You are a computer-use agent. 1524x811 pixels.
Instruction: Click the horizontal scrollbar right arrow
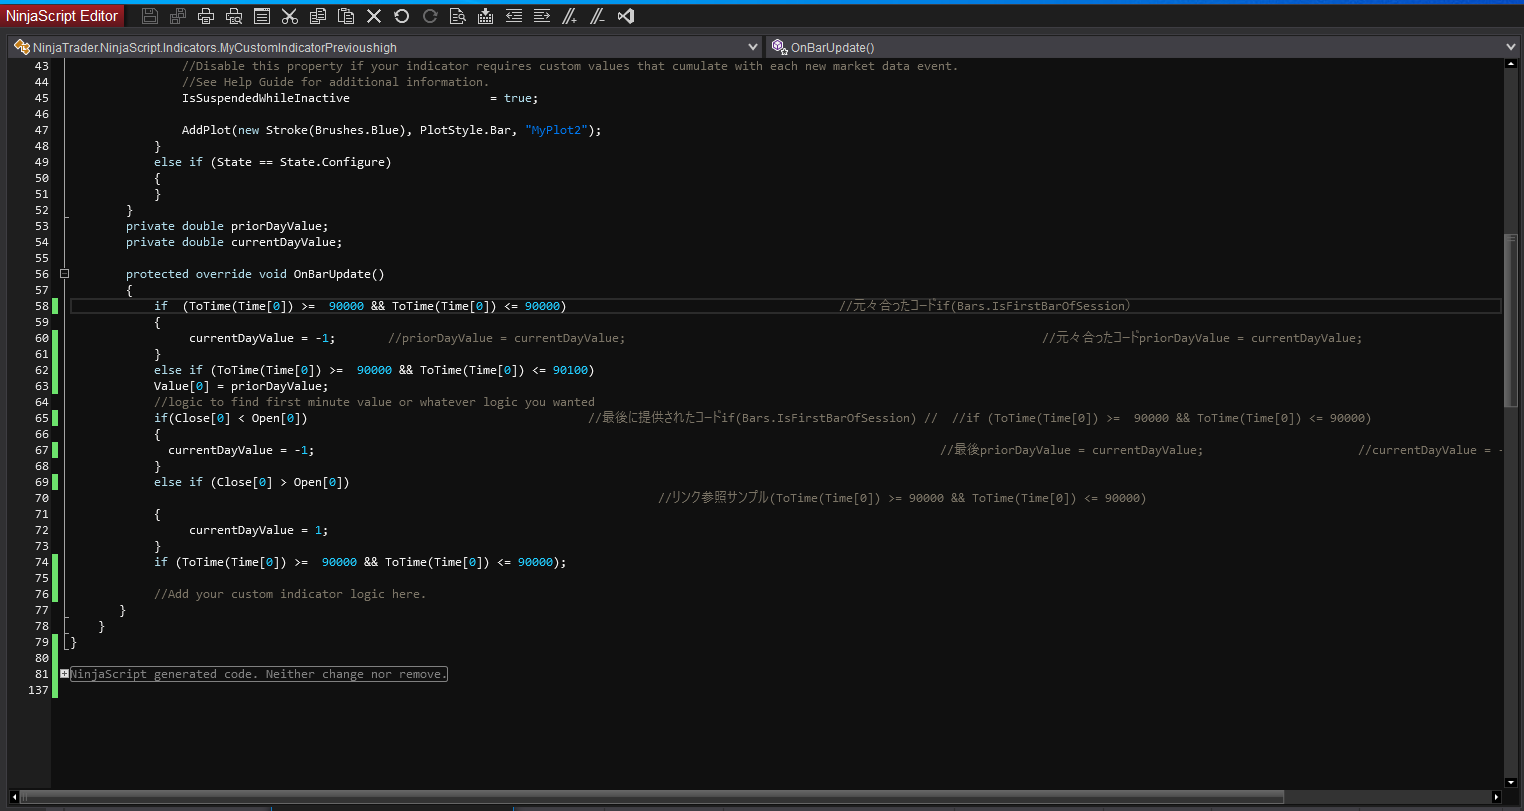pyautogui.click(x=1496, y=797)
